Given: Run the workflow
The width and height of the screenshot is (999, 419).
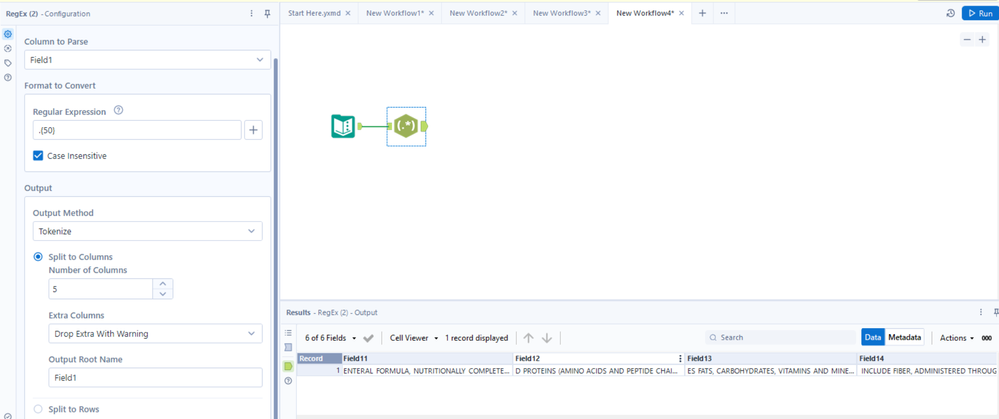Looking at the screenshot, I should pos(979,13).
